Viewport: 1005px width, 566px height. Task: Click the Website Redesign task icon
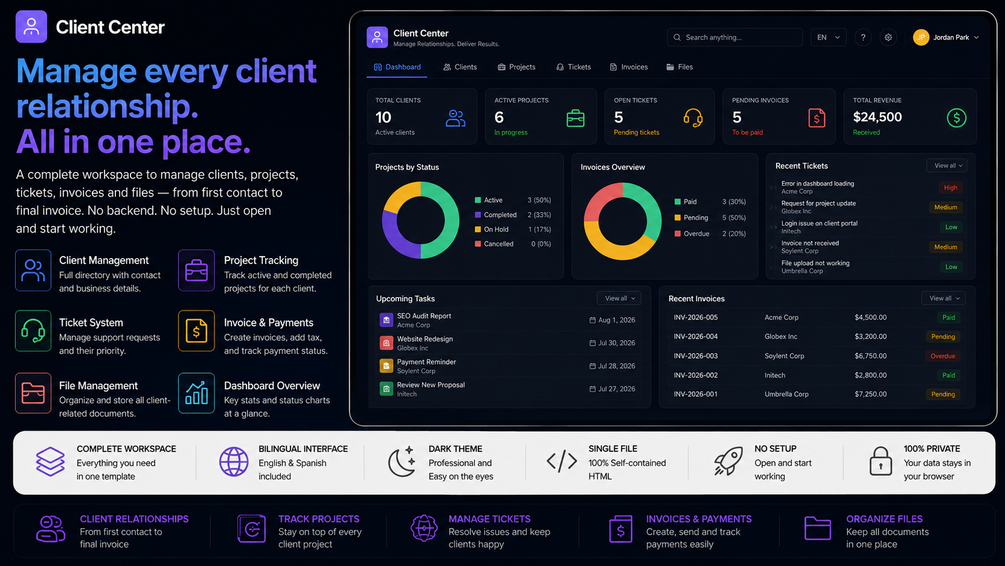(x=386, y=343)
